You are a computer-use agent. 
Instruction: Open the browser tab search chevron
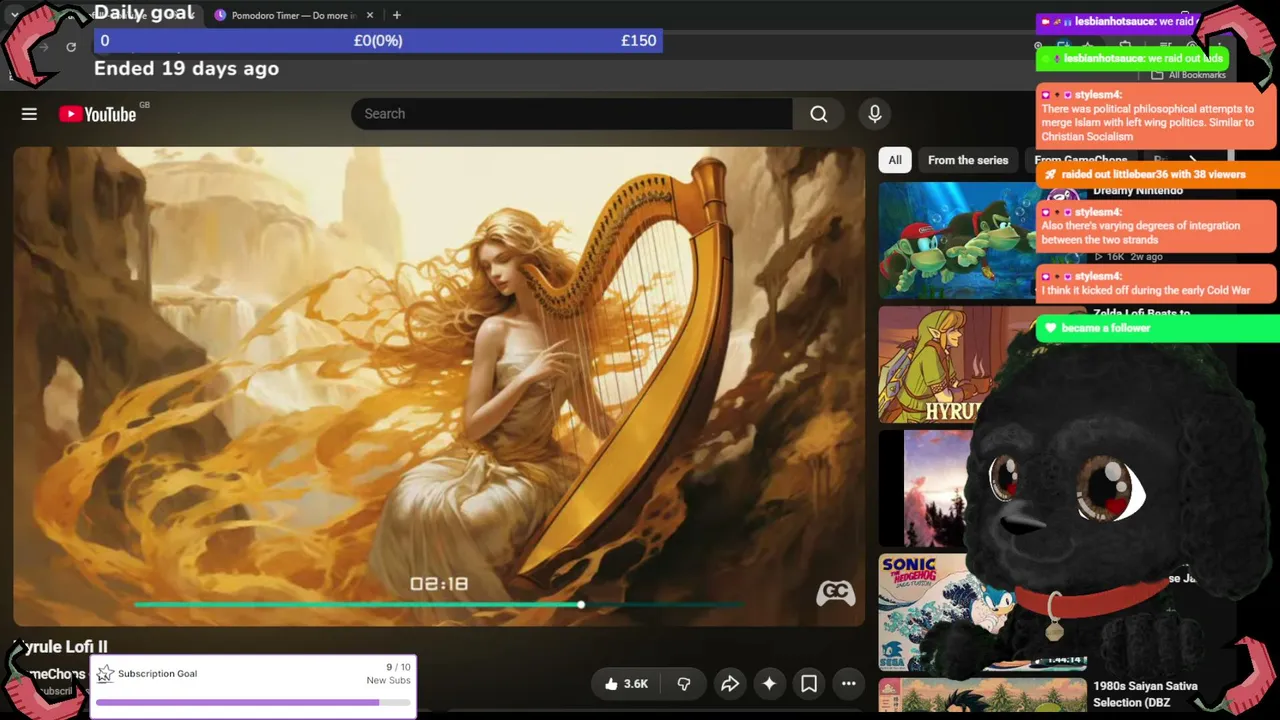tap(14, 14)
